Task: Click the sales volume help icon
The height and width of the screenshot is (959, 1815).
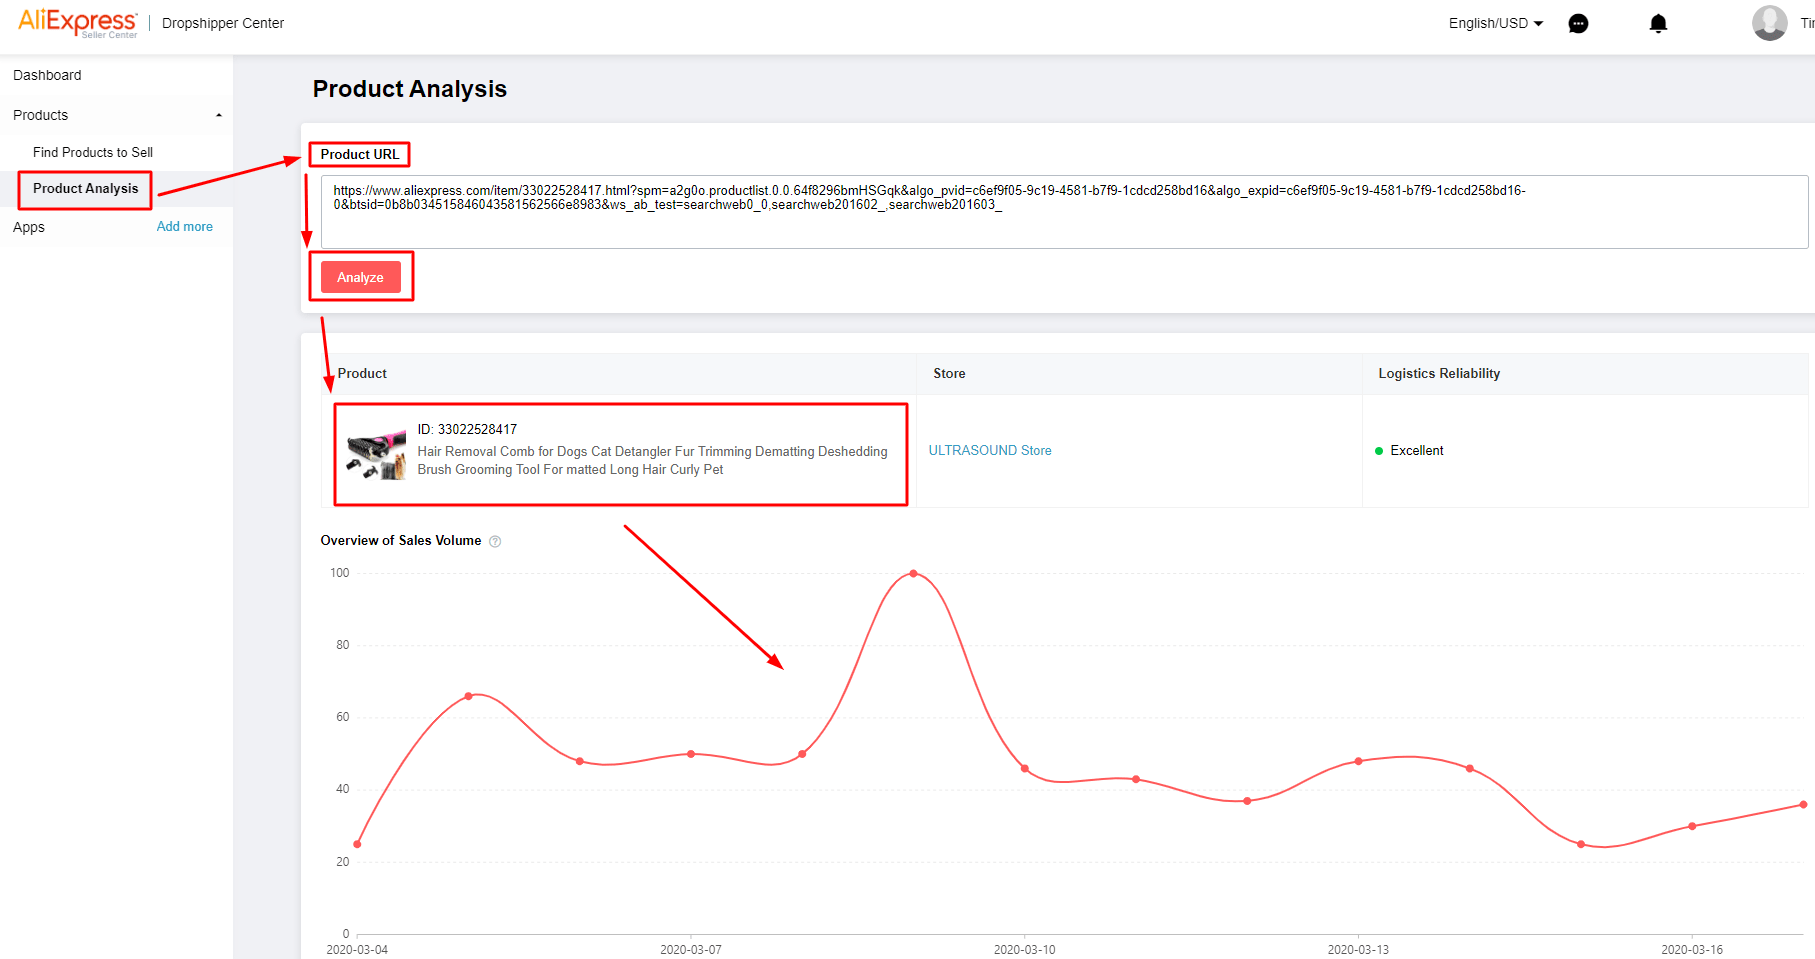Action: 495,541
